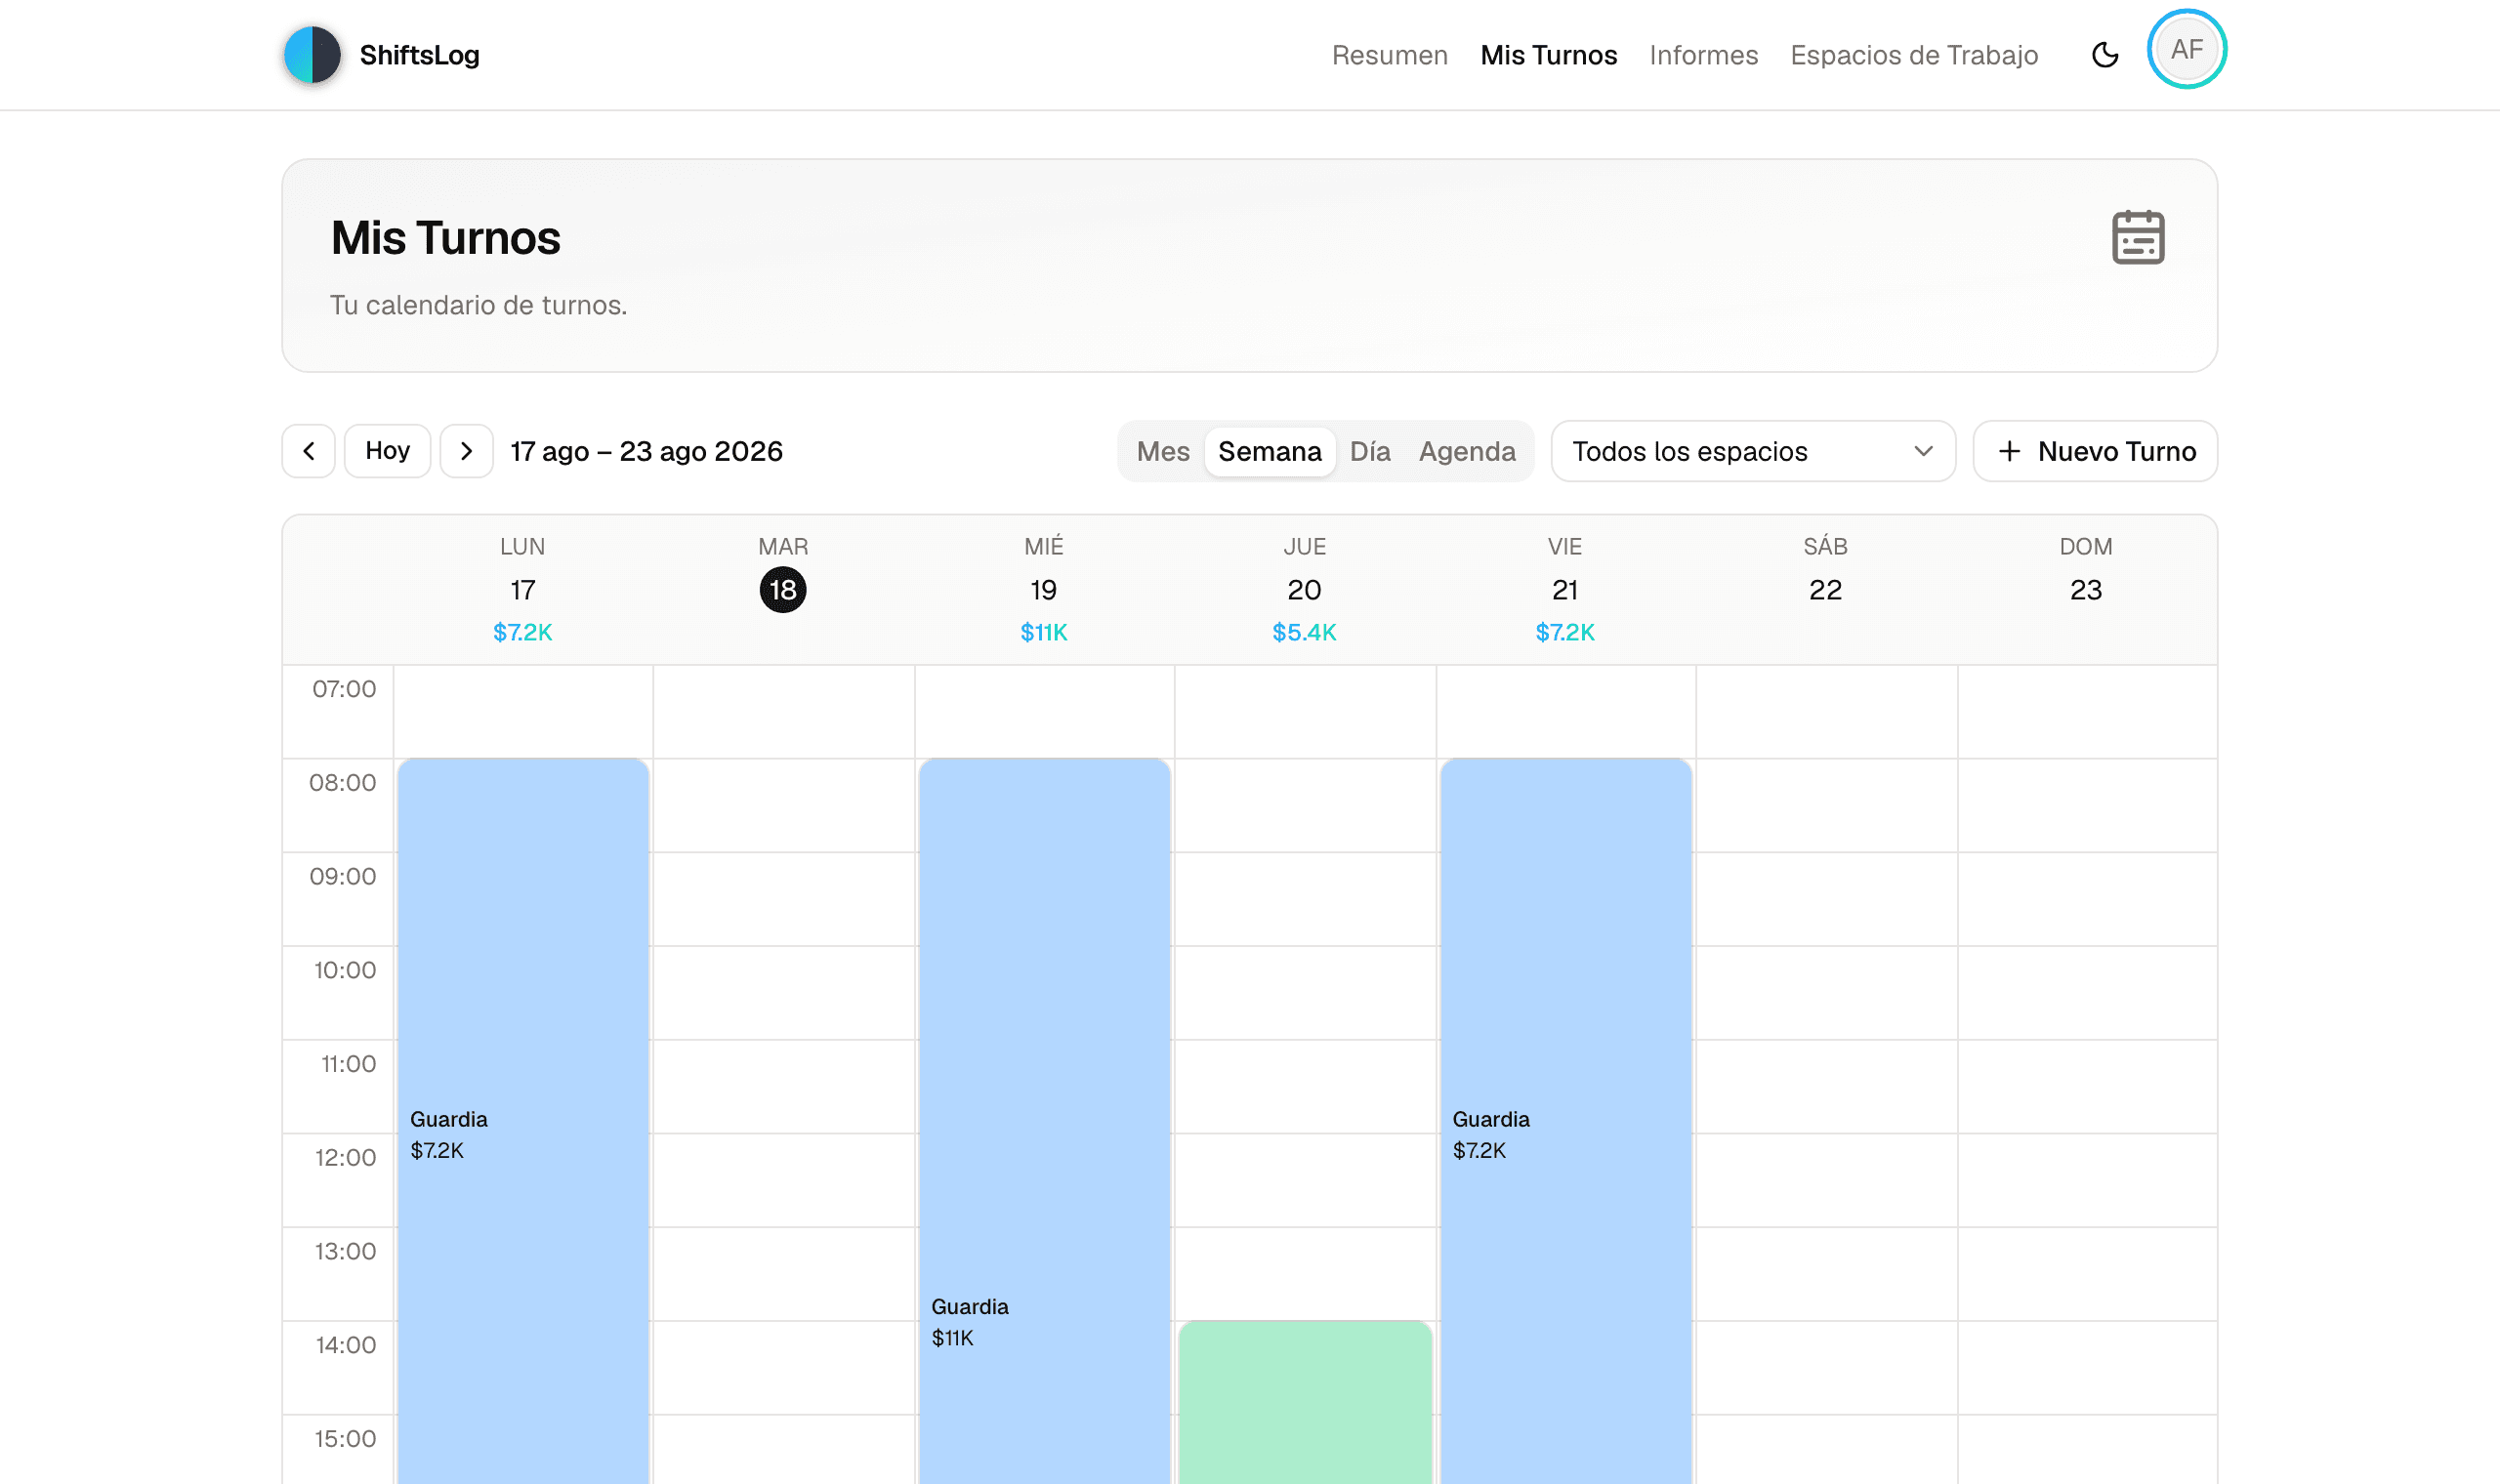The image size is (2500, 1484).
Task: Click the ShiftsLog logo icon
Action: click(x=312, y=55)
